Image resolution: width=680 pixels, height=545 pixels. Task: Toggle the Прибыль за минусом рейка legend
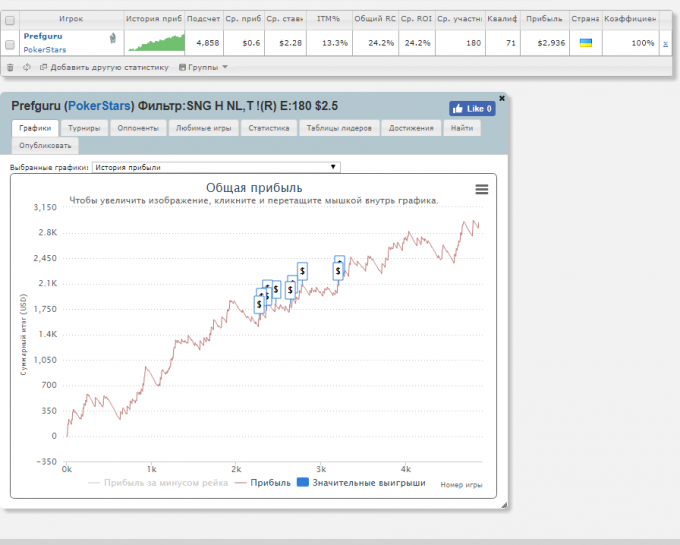pyautogui.click(x=158, y=483)
